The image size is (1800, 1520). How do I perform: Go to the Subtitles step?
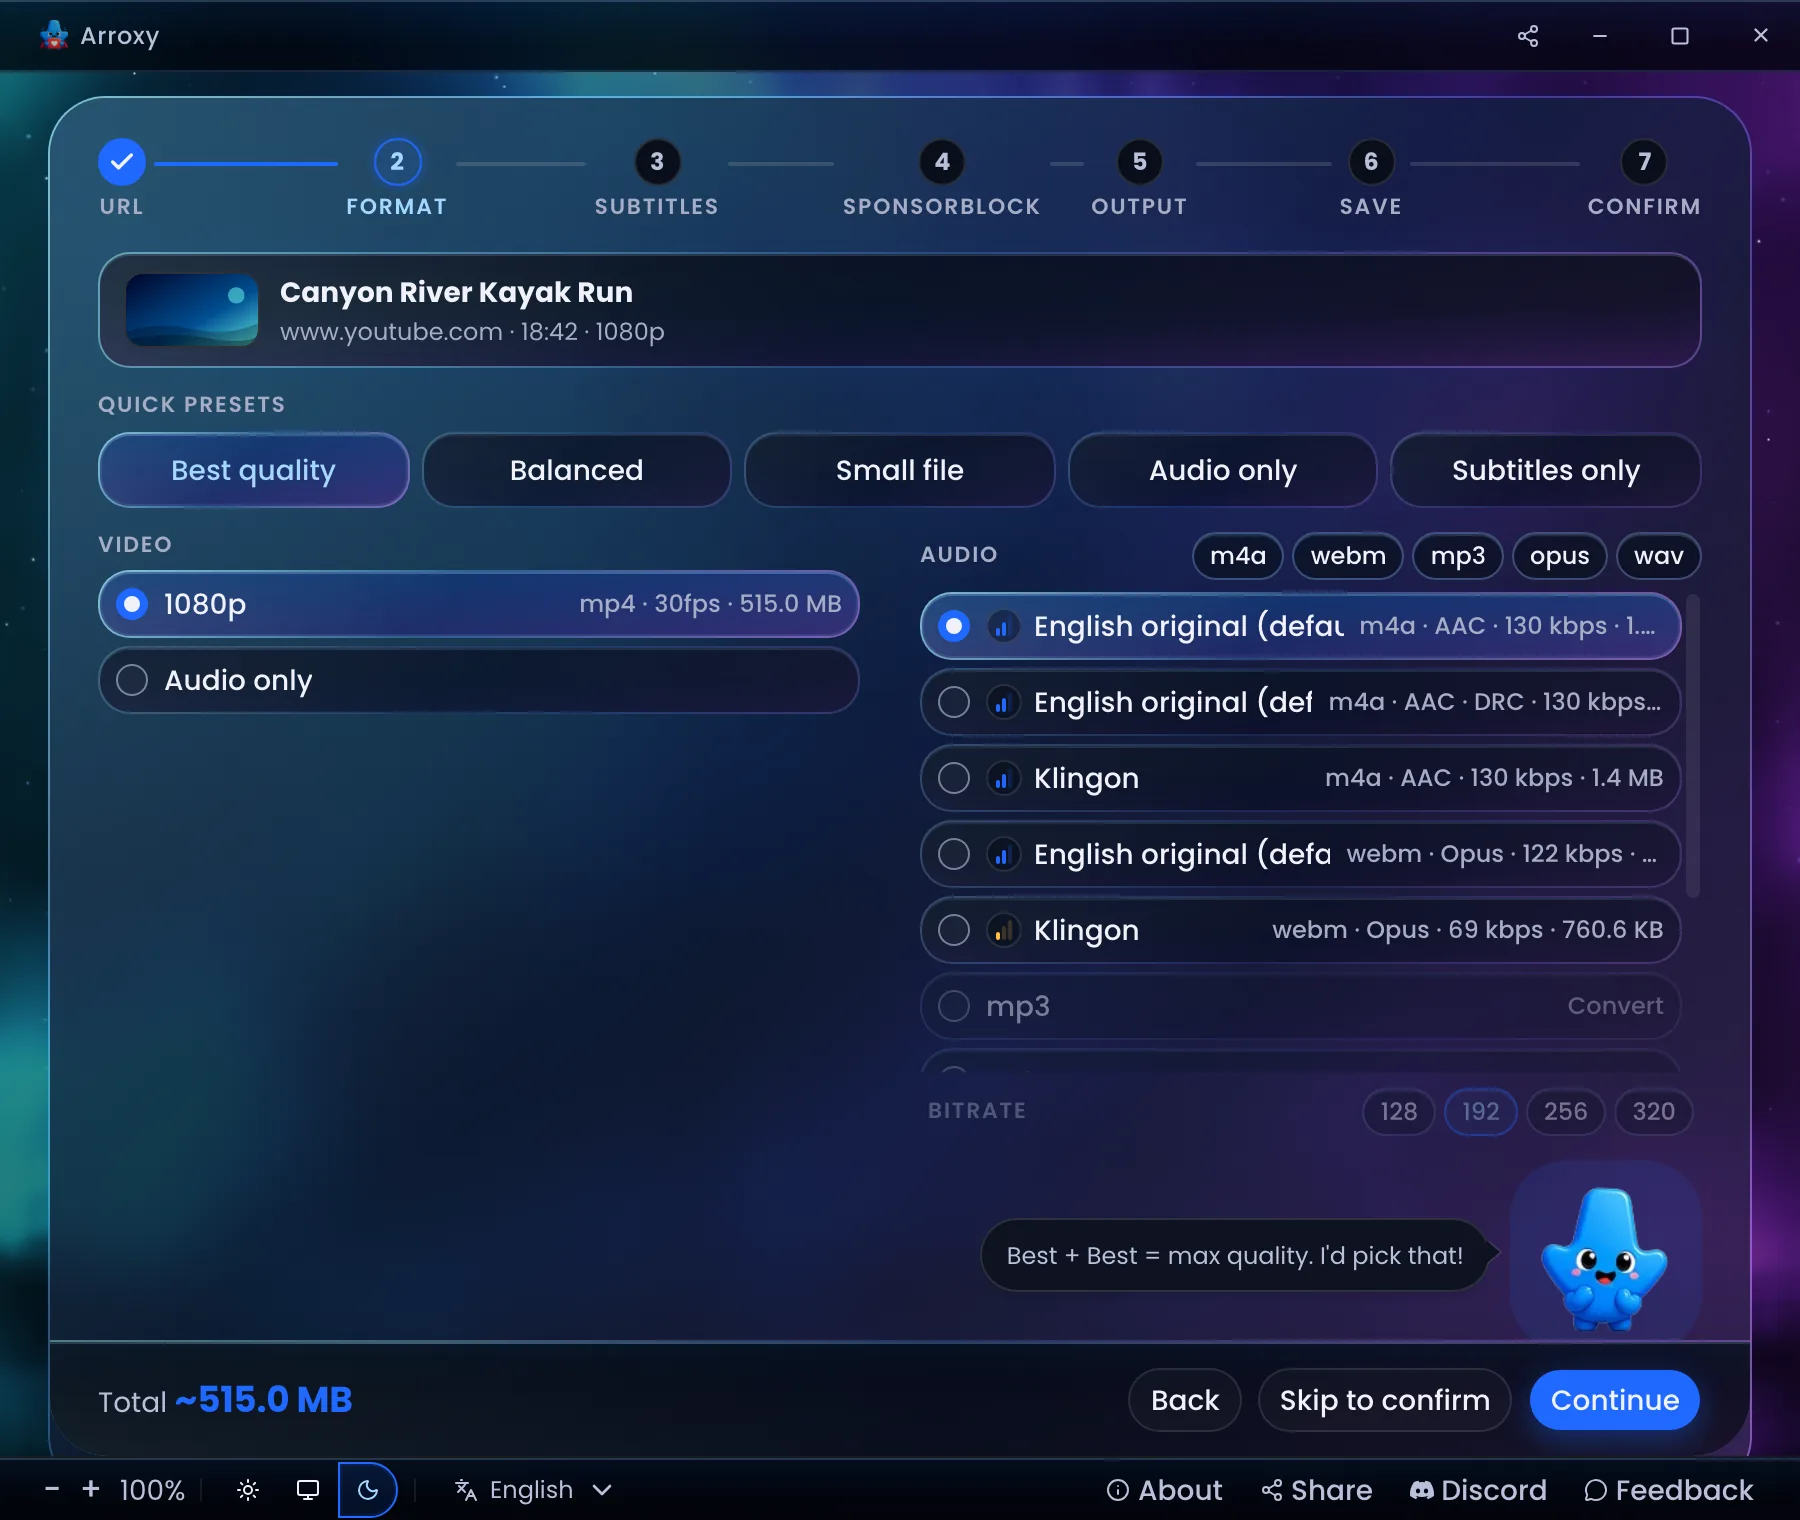(x=657, y=178)
